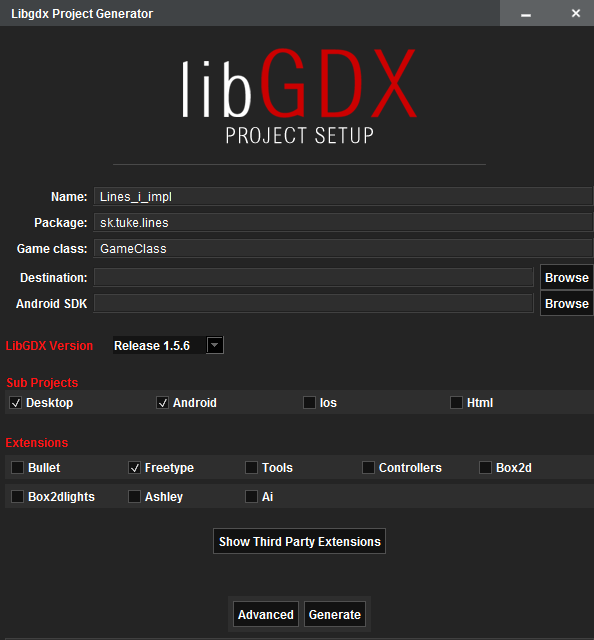Focus the Package input field
The image size is (594, 640).
[x=343, y=223]
